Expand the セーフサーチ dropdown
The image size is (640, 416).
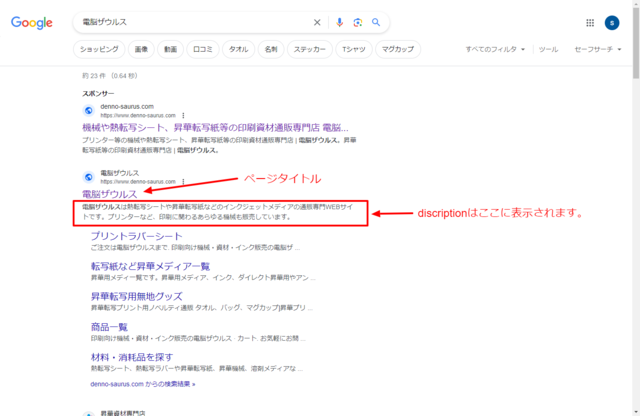[598, 49]
